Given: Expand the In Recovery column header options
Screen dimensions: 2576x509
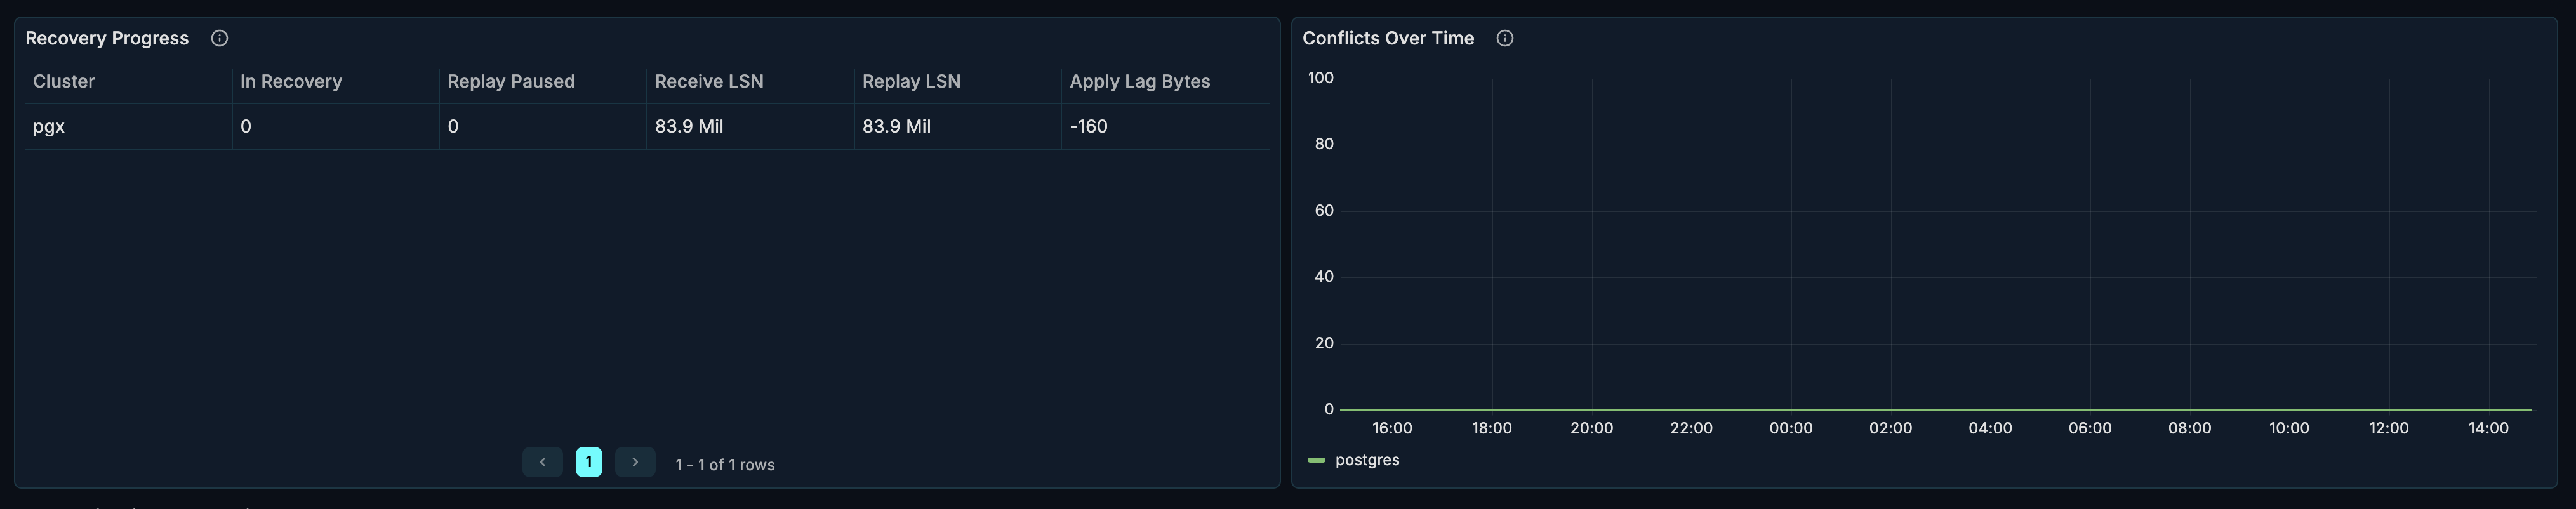Looking at the screenshot, I should click(290, 81).
